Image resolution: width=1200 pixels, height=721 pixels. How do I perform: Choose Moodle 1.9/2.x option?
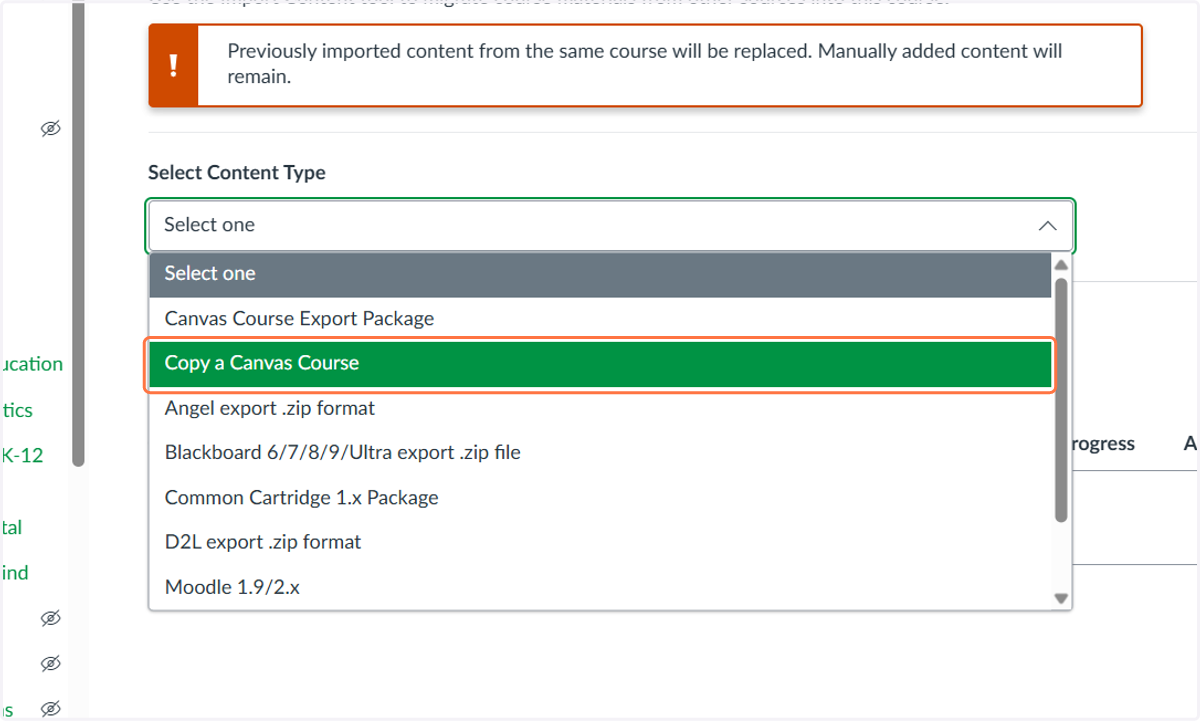(x=600, y=587)
